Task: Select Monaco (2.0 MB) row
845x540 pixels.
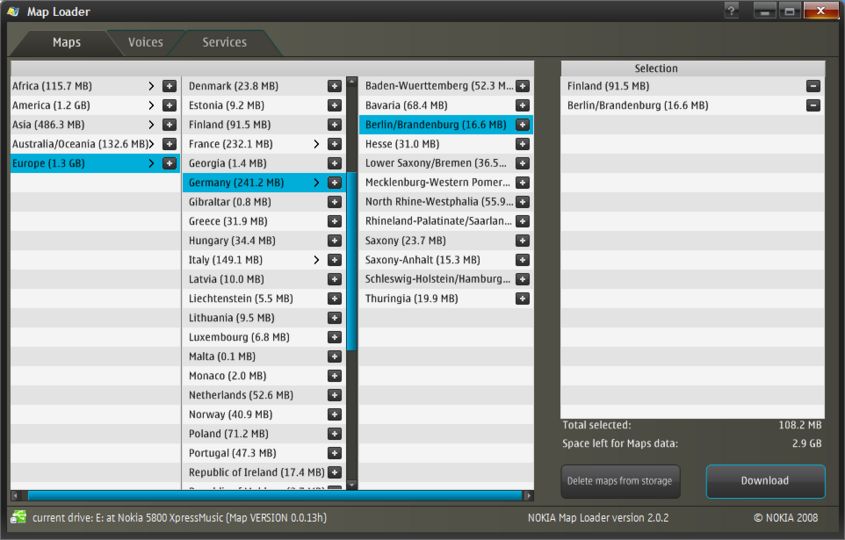Action: 263,376
